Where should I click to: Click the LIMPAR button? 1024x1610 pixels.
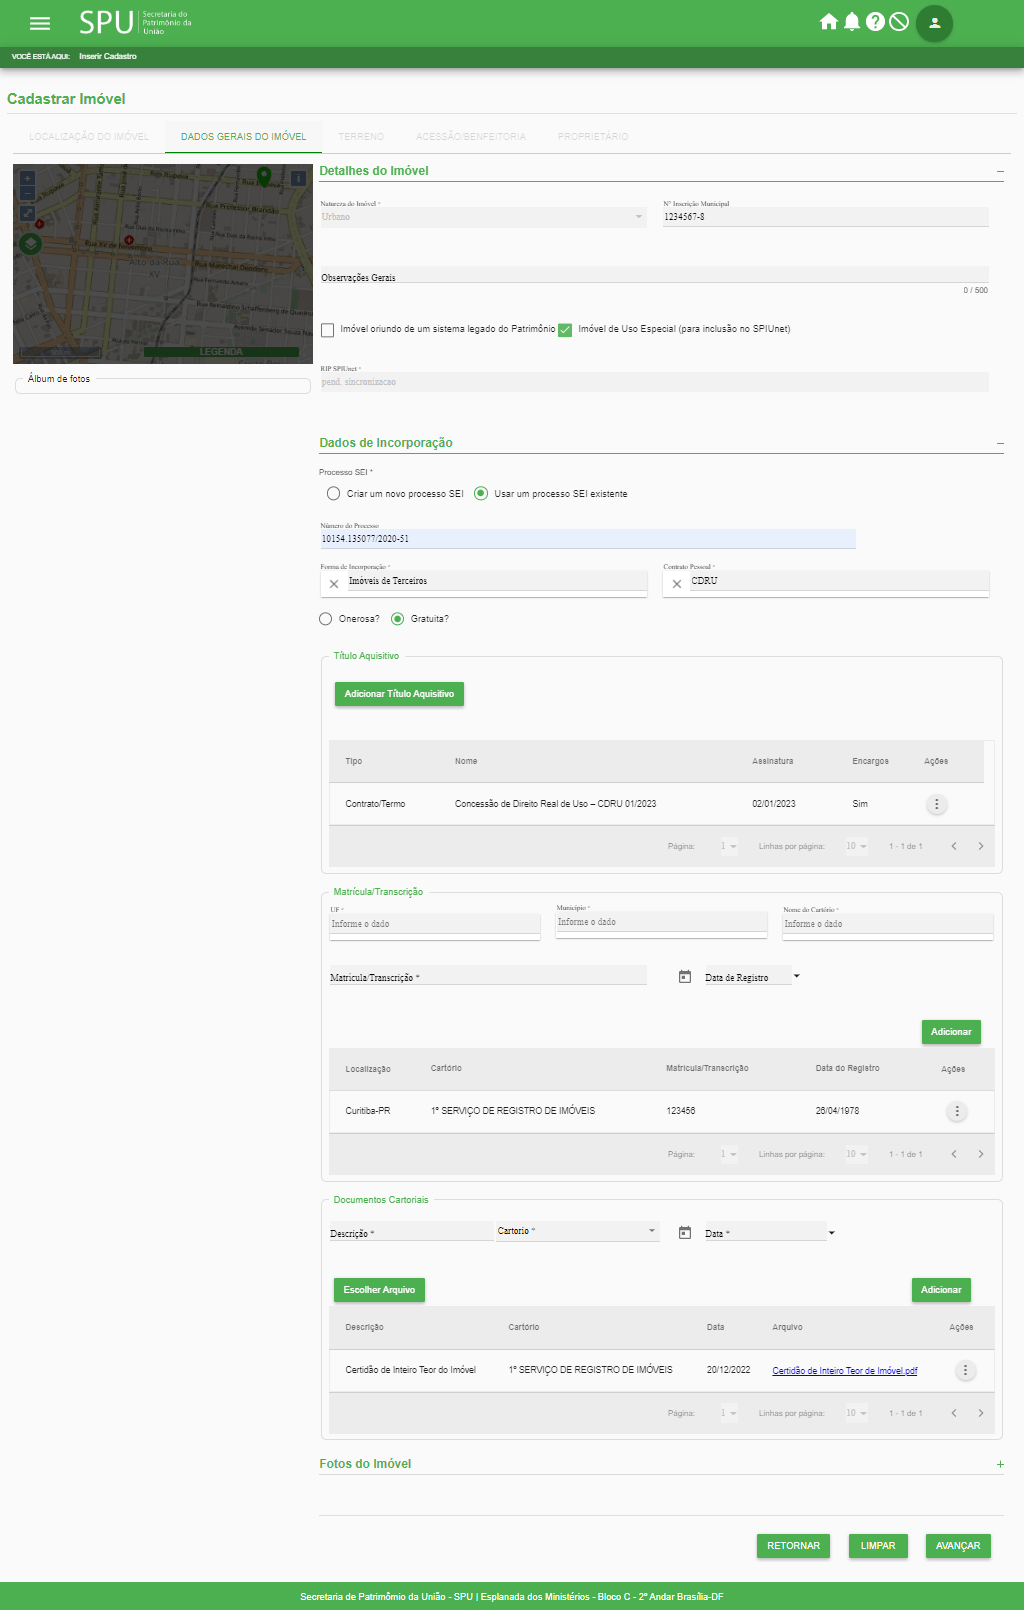click(878, 1546)
